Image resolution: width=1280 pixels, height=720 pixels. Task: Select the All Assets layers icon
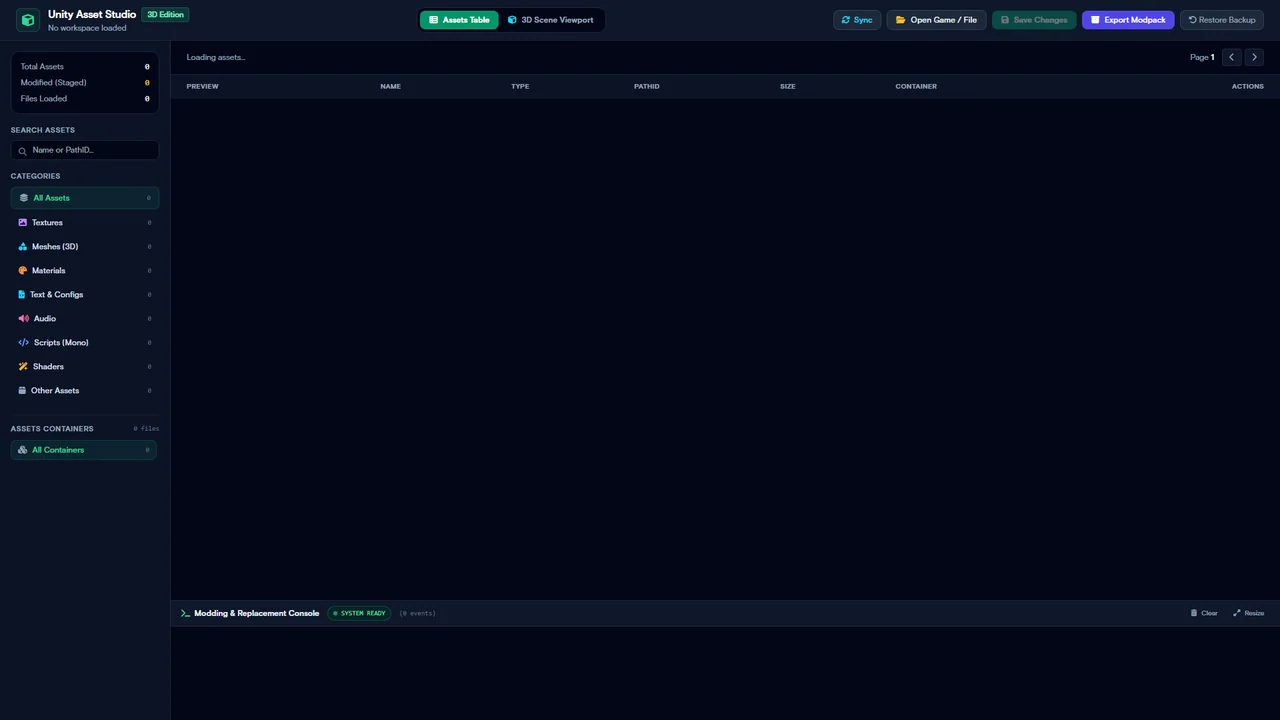point(24,198)
